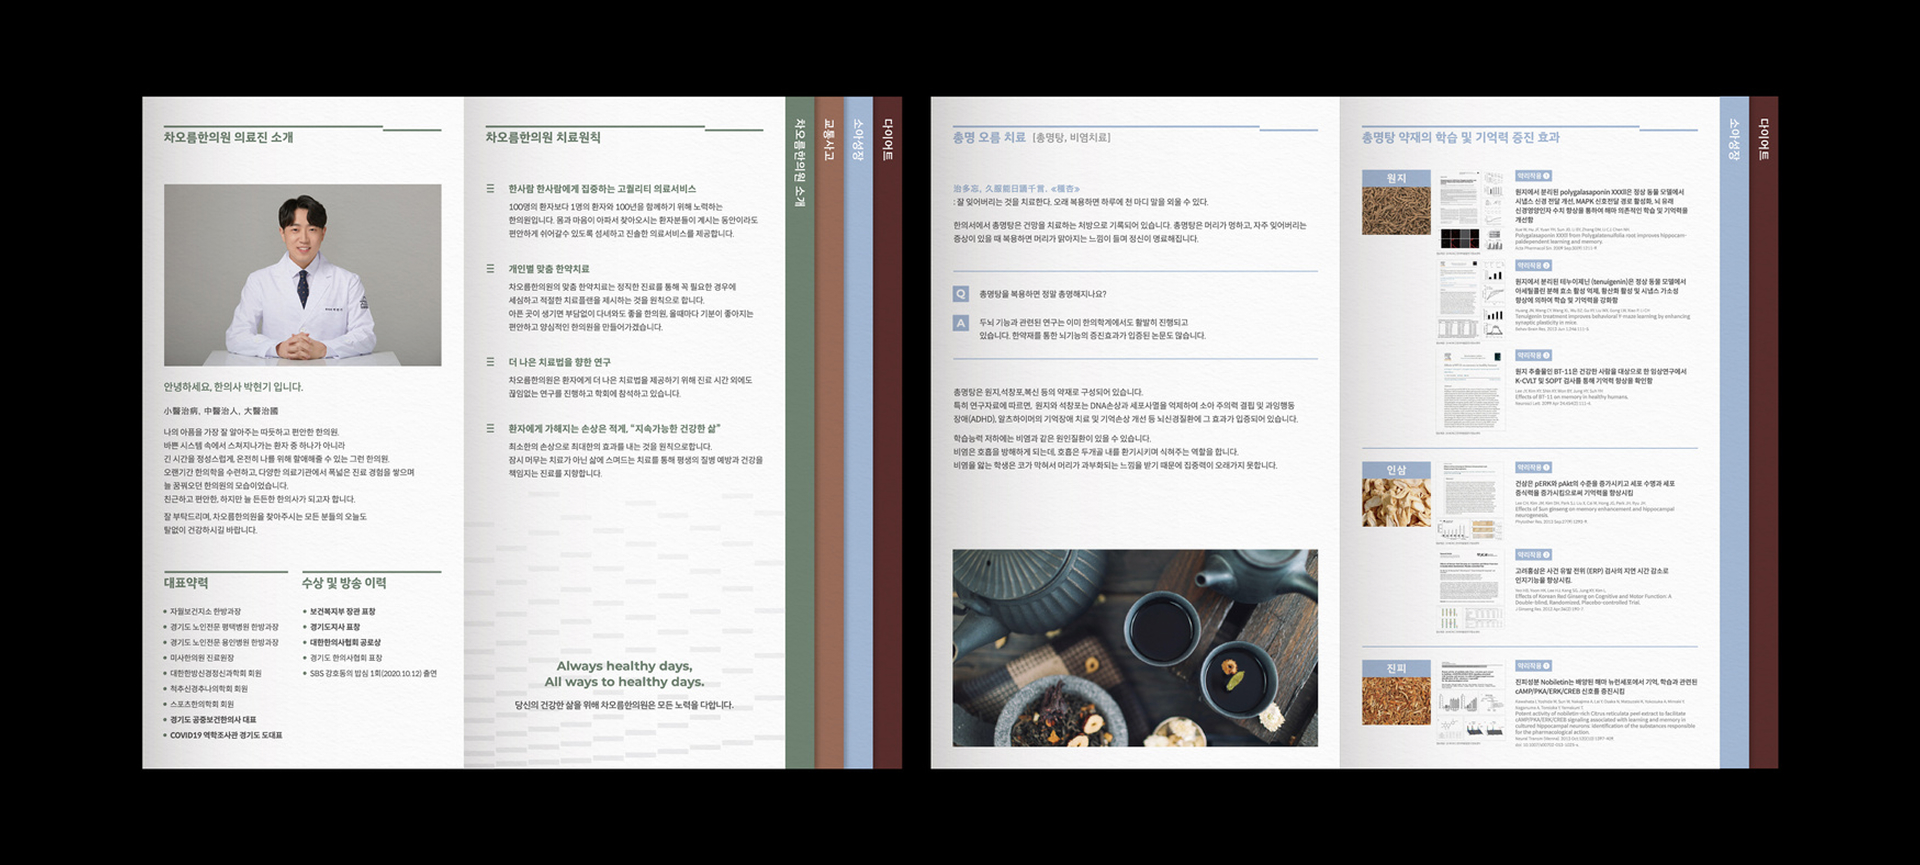Click heading 개인별 맞춤 한약치료

[549, 268]
